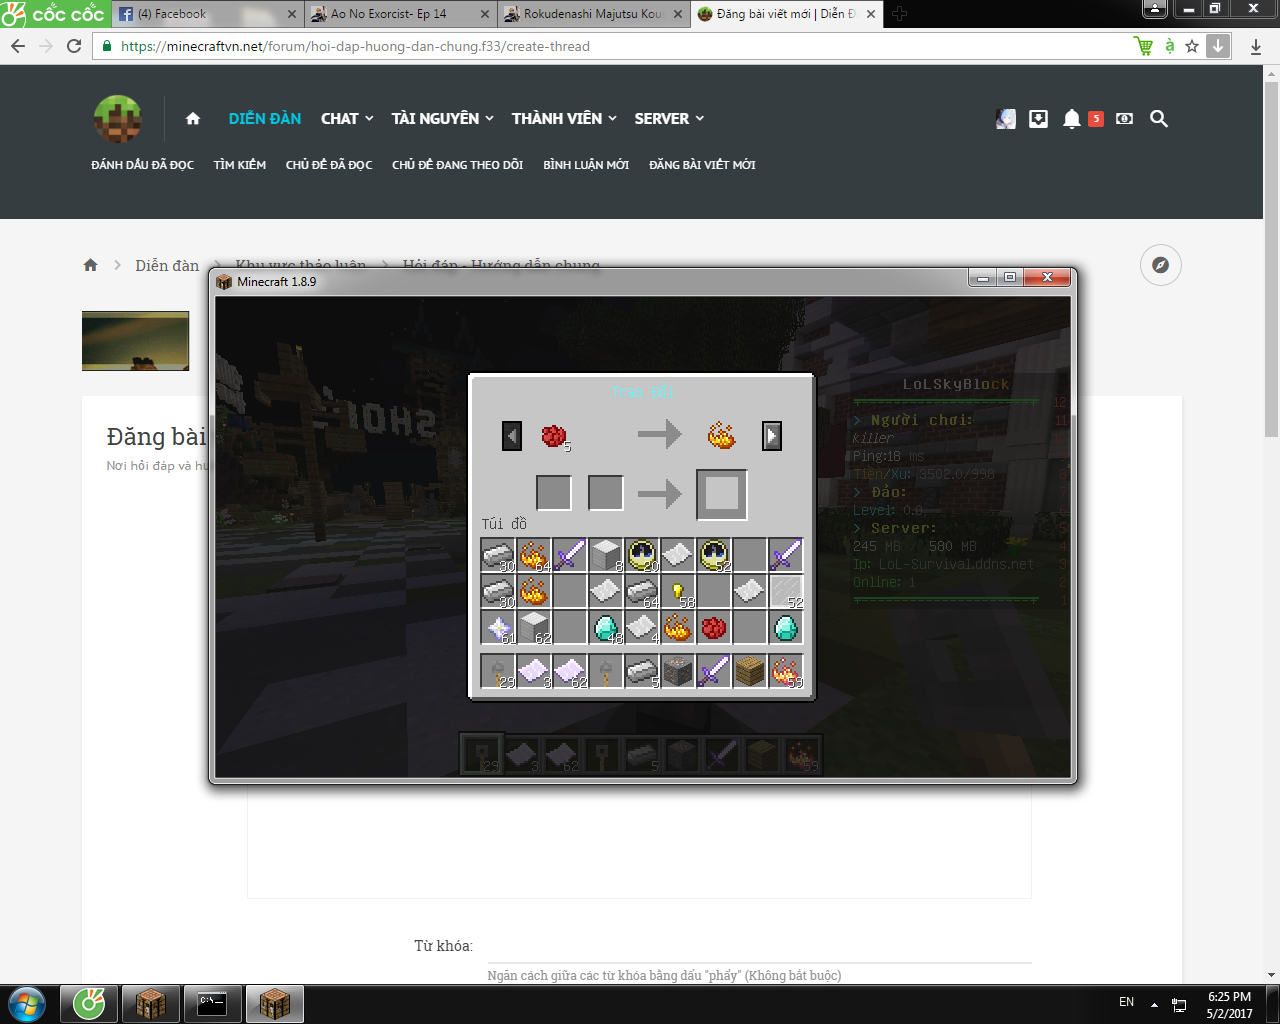Pick the oak planks block in hotbar
Image resolution: width=1280 pixels, height=1024 pixels.
[749, 671]
